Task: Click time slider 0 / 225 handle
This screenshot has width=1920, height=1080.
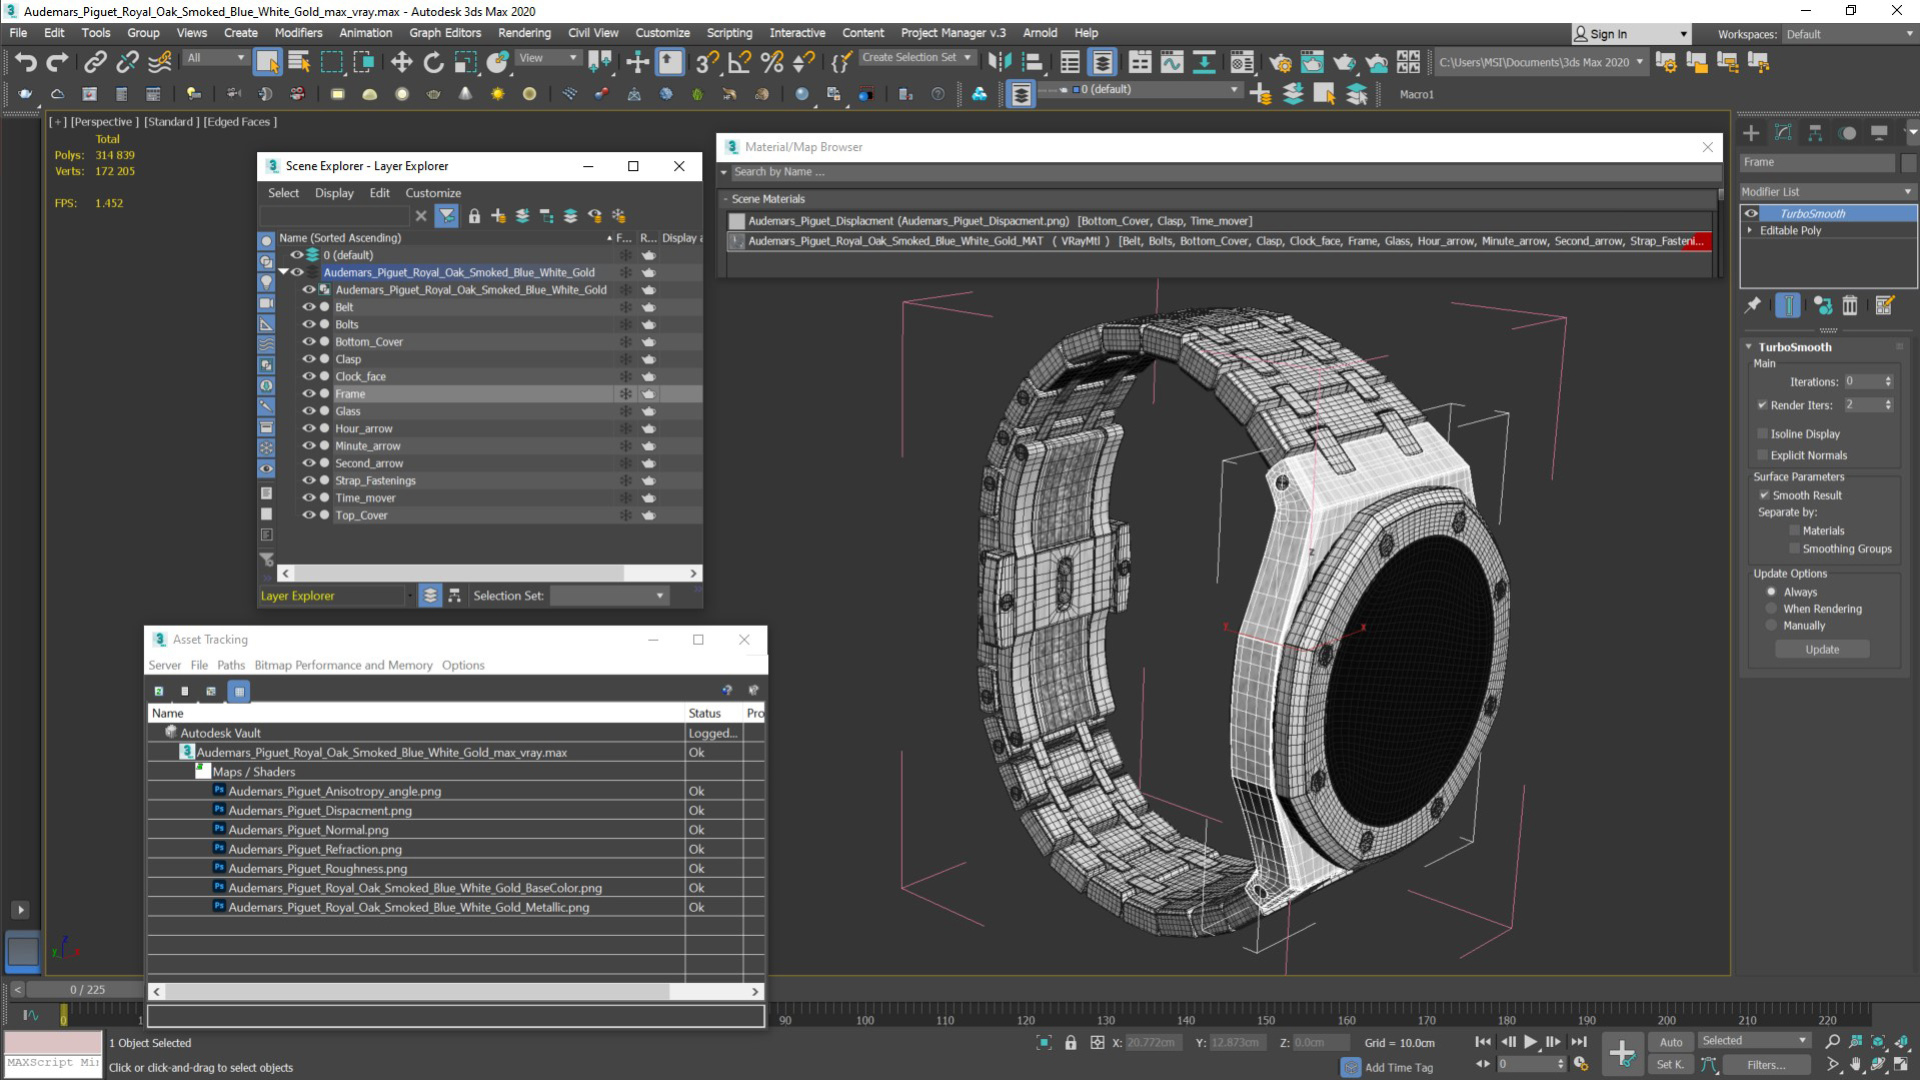Action: pyautogui.click(x=87, y=990)
